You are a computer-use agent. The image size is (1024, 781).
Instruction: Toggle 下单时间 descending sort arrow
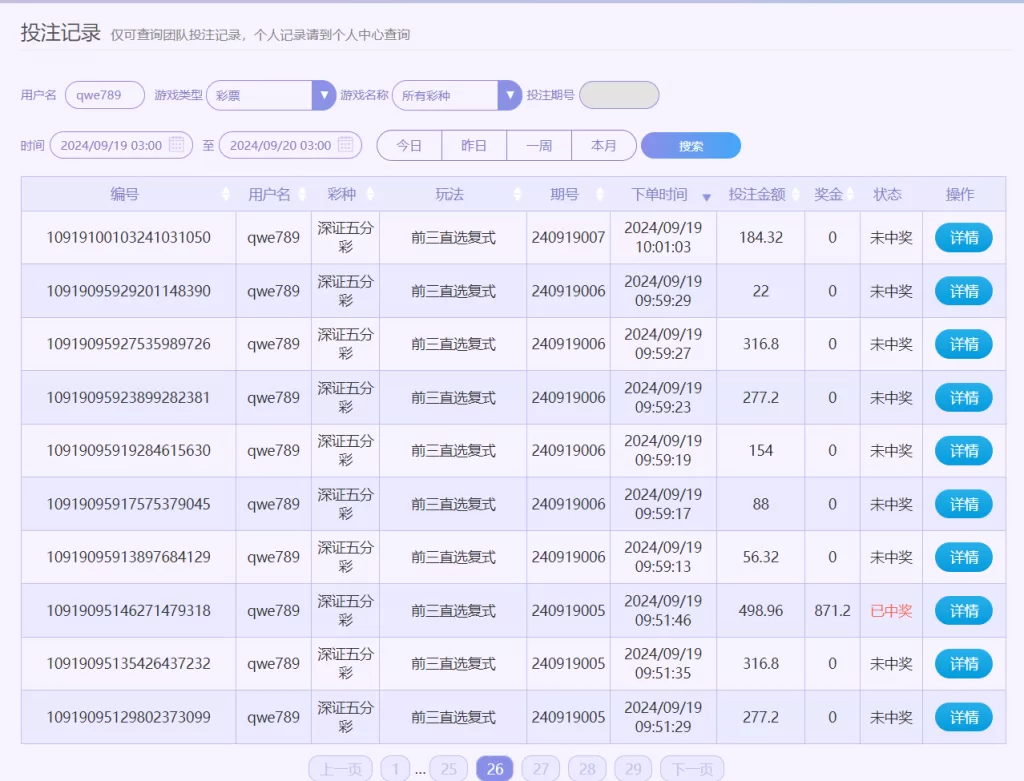706,197
